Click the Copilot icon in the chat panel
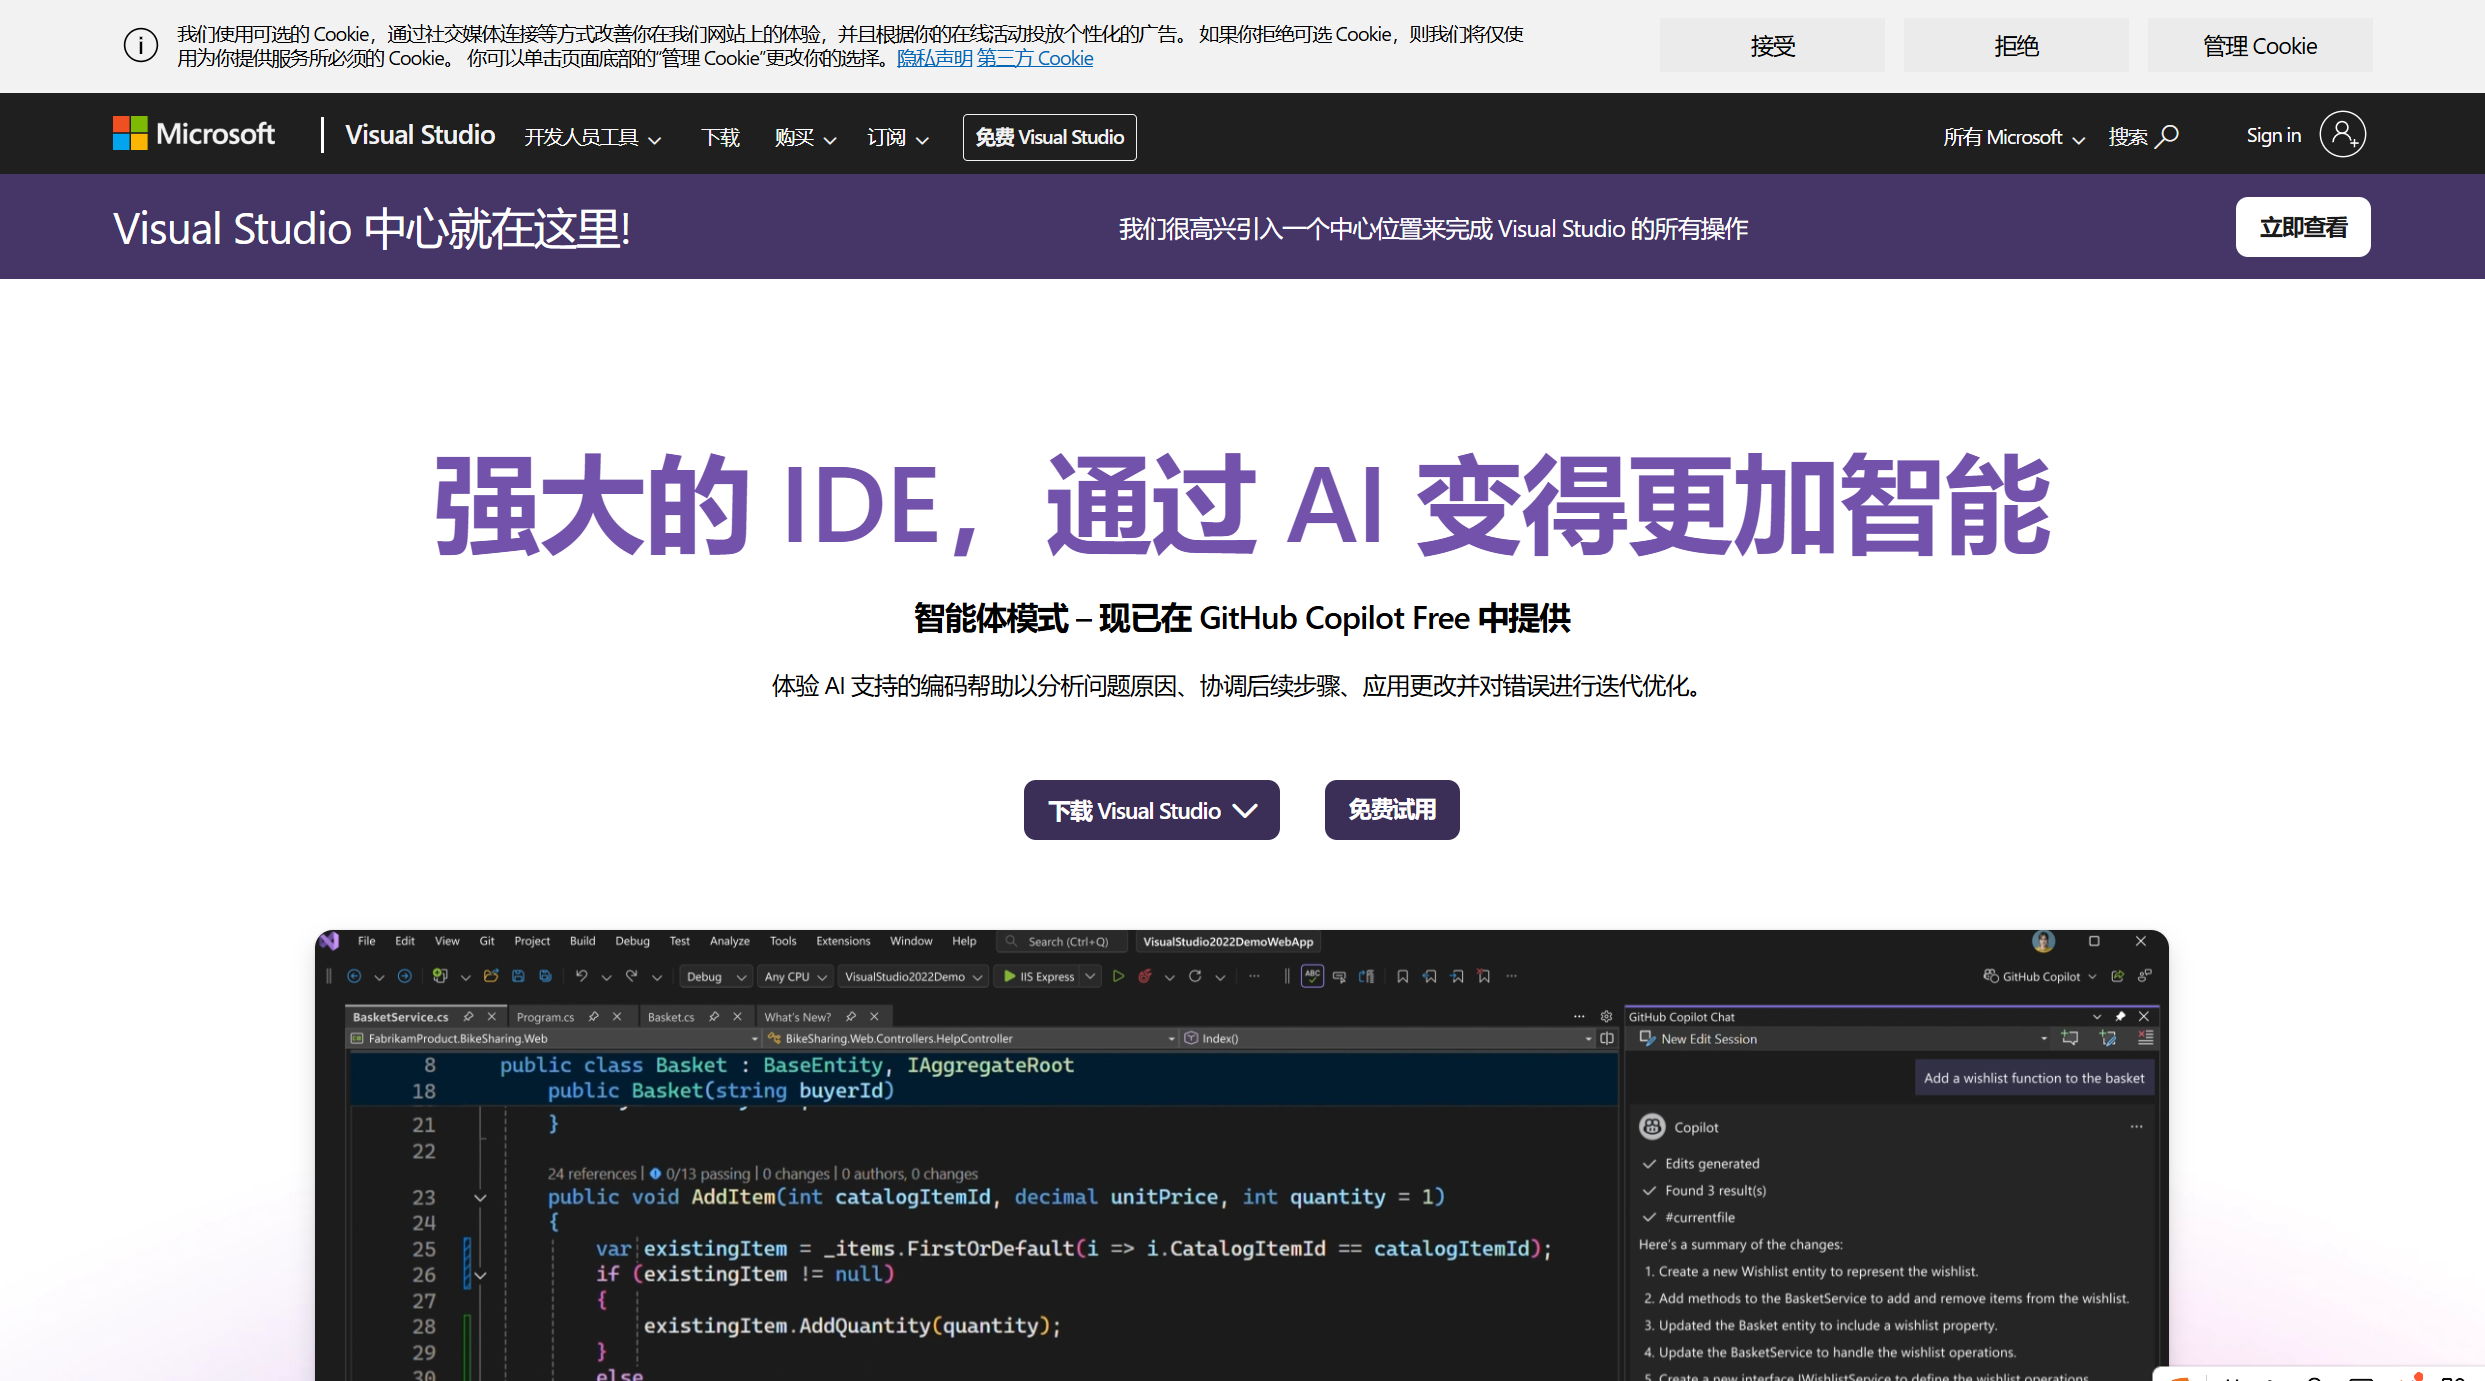The height and width of the screenshot is (1381, 2485). [1653, 1127]
